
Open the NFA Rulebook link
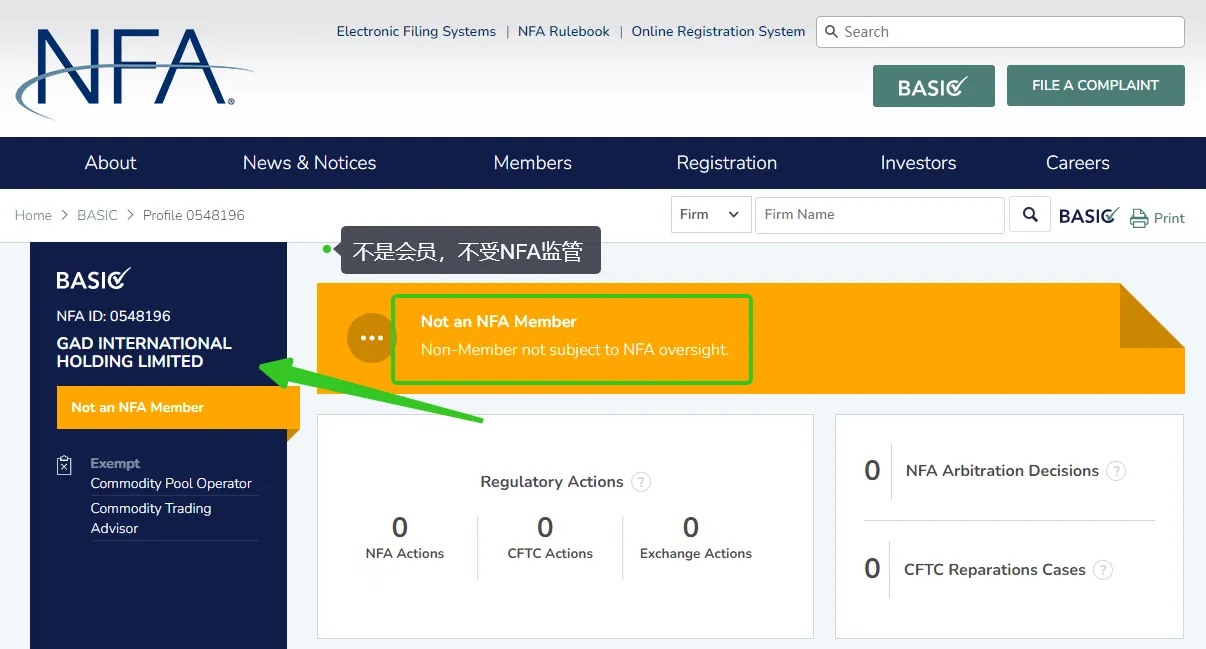564,31
